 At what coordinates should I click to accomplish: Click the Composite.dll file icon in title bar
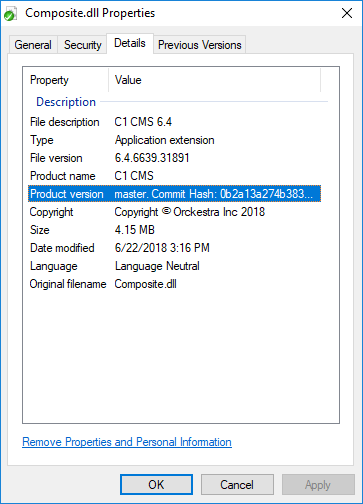[10, 14]
